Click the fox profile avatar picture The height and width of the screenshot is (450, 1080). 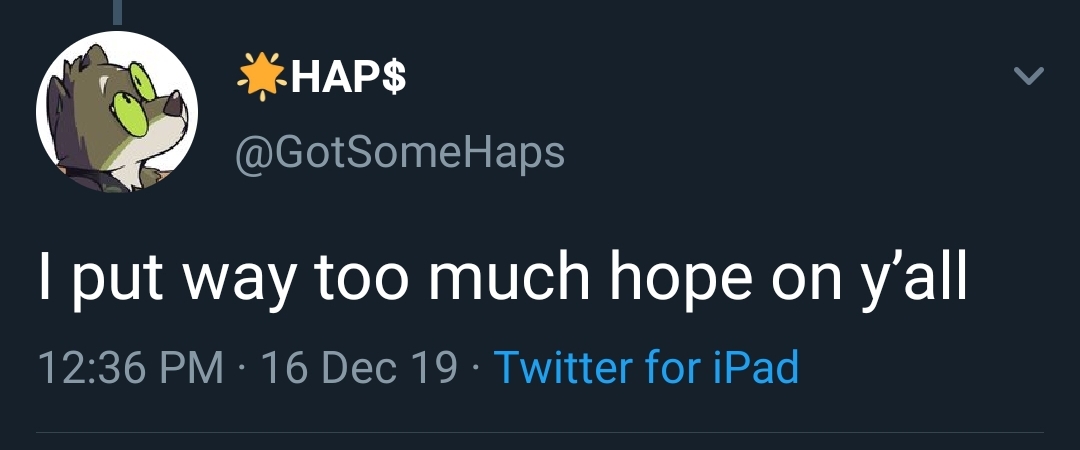pyautogui.click(x=116, y=110)
